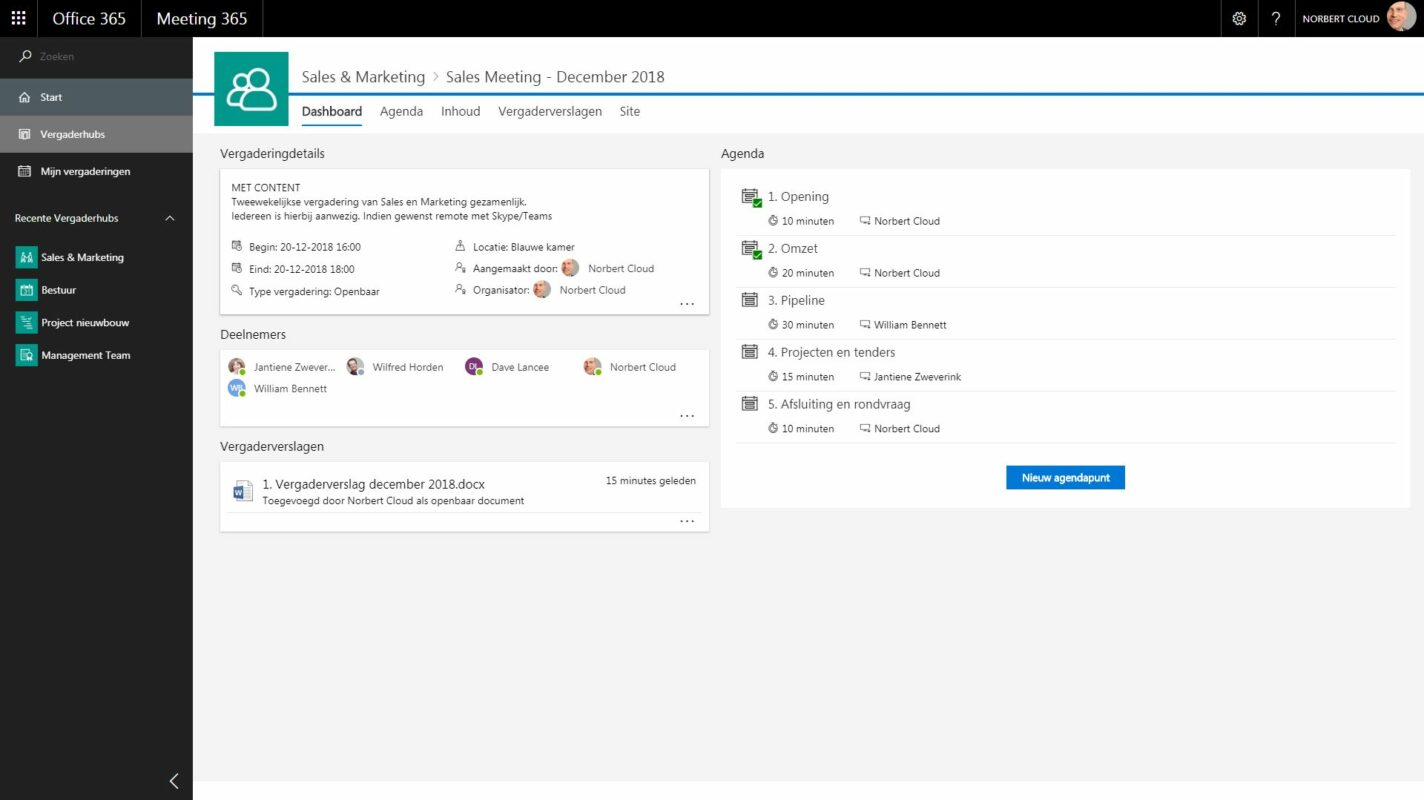Click the Nieuw agendapunt button

click(1065, 477)
